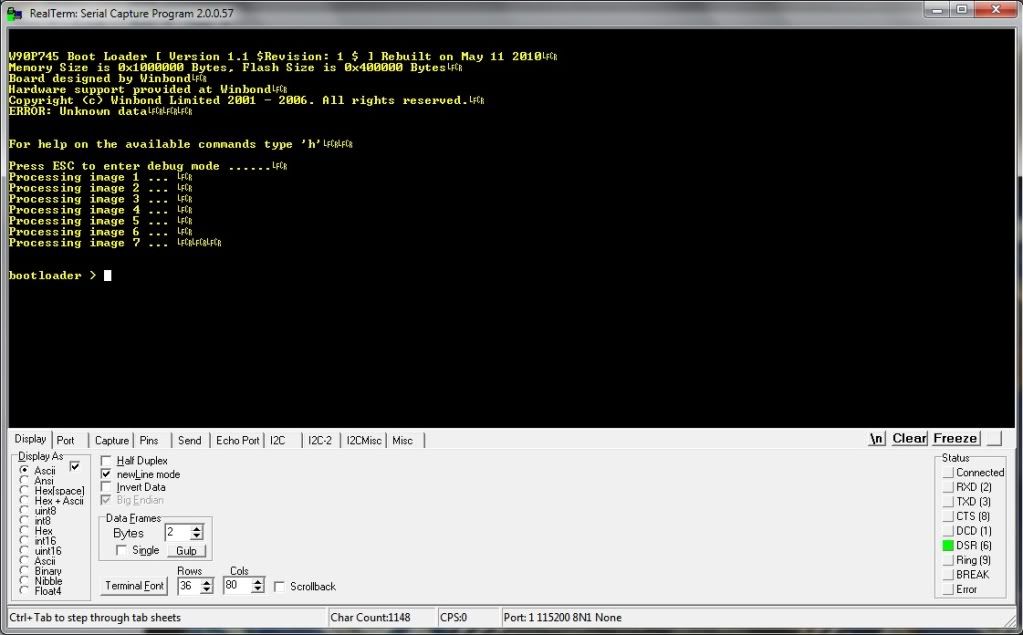Increase the terminal Cols value

pos(257,581)
